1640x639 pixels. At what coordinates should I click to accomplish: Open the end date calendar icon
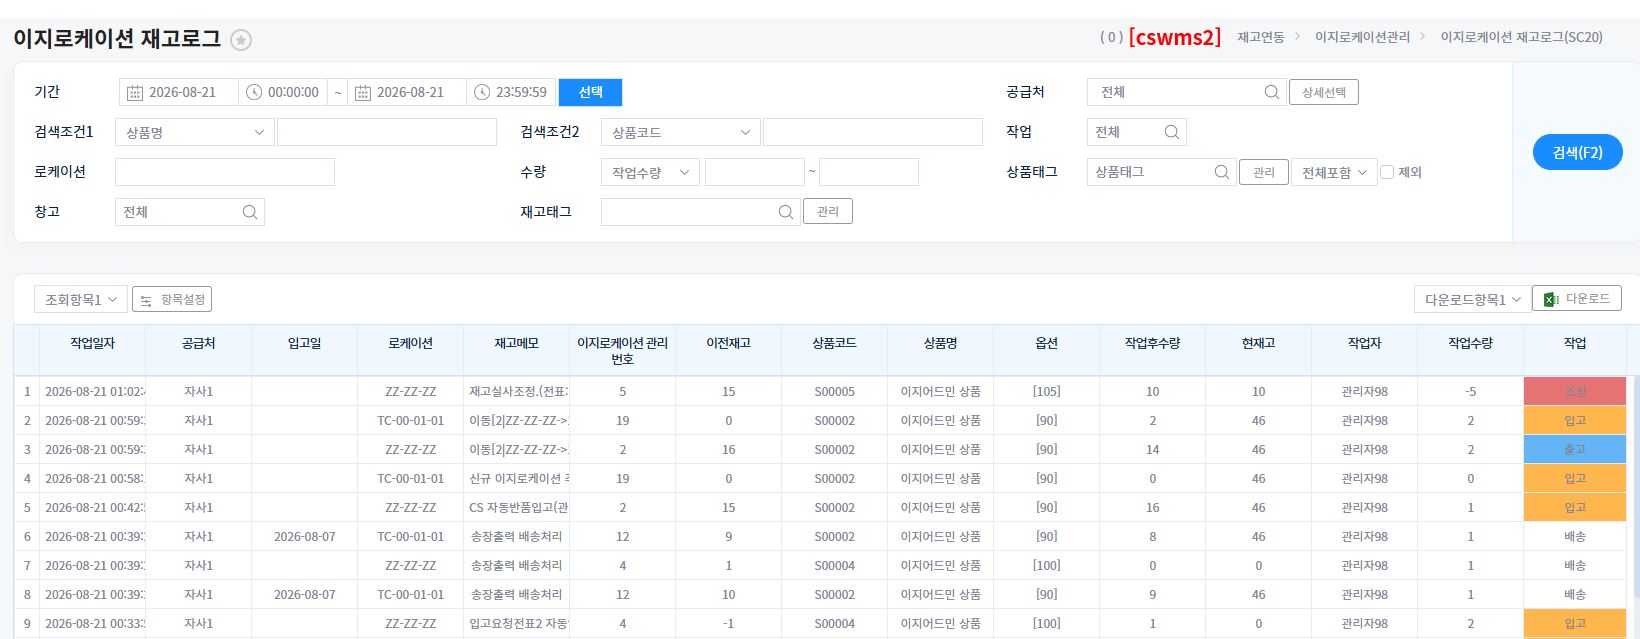363,92
